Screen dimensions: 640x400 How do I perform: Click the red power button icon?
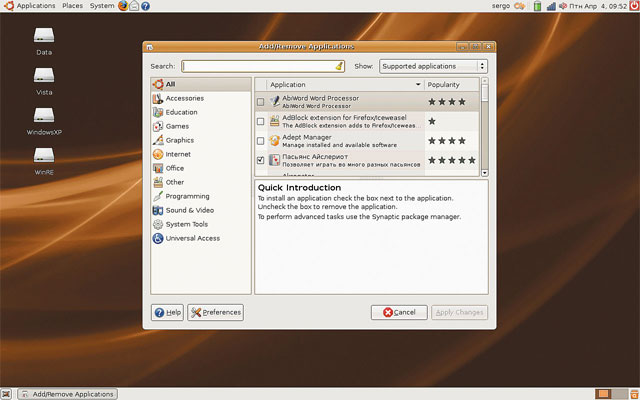[x=634, y=6]
